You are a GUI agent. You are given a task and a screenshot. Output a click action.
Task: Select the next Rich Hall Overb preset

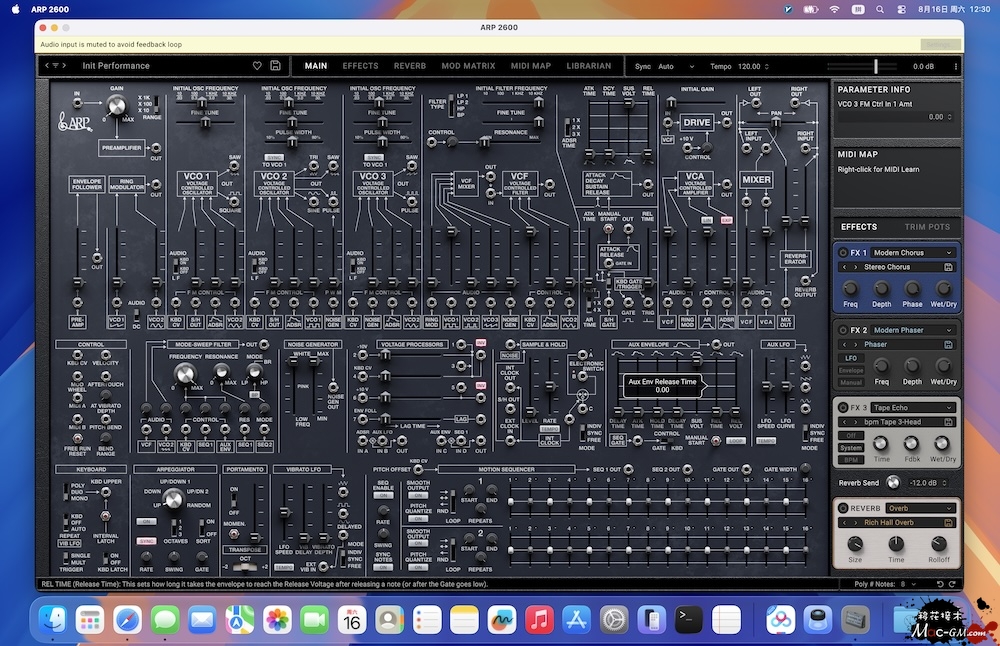pos(855,523)
